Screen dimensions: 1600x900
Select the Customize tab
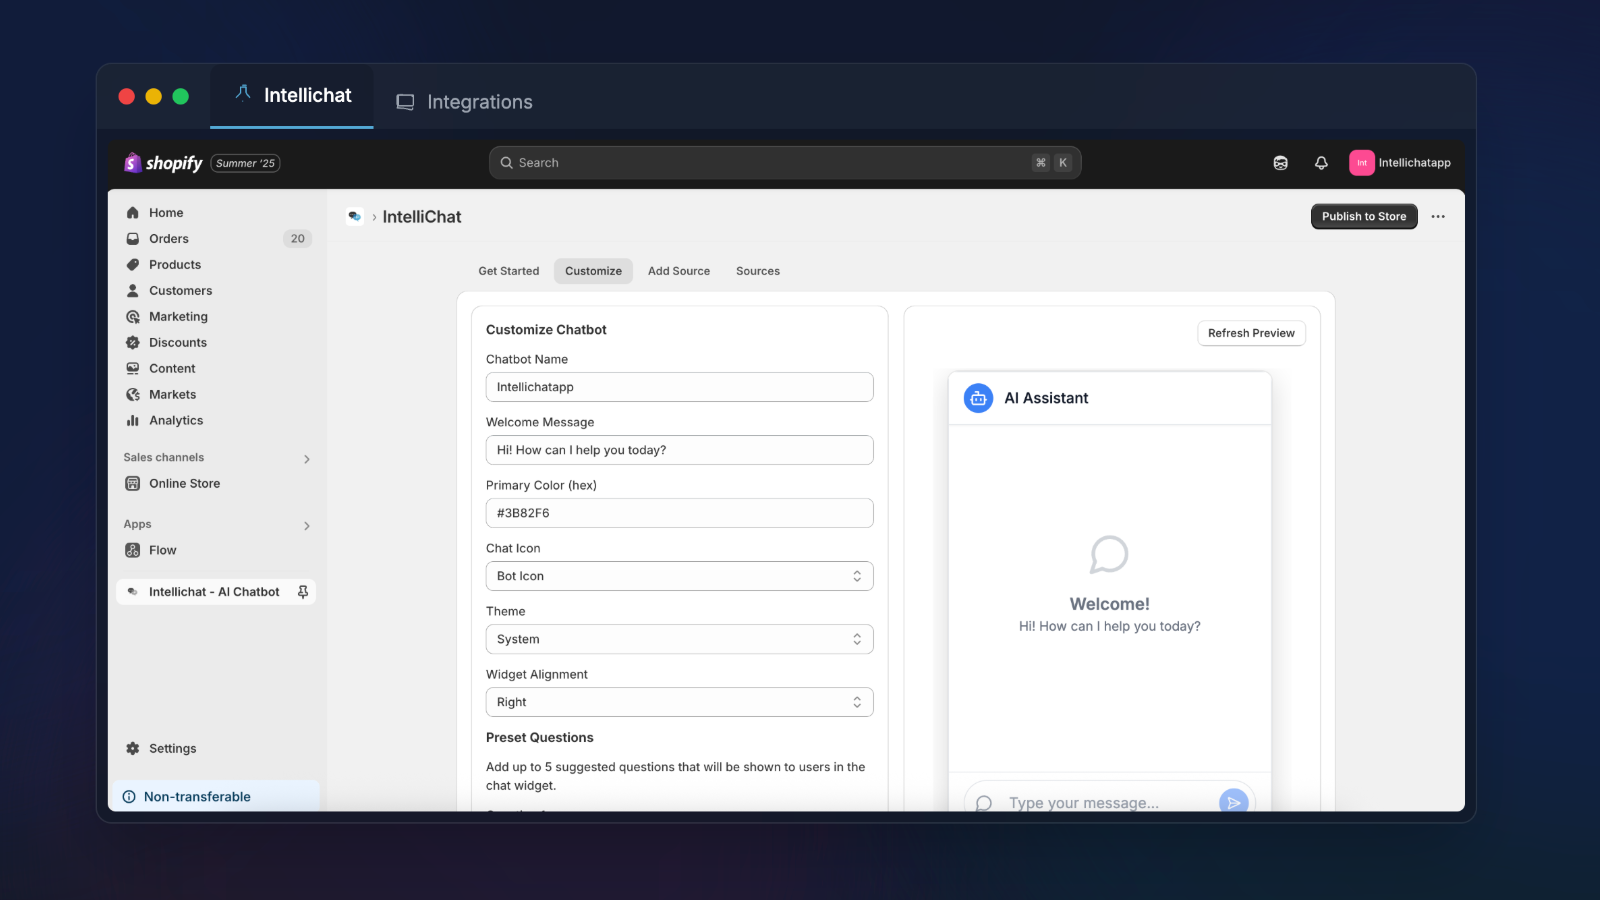(x=593, y=271)
